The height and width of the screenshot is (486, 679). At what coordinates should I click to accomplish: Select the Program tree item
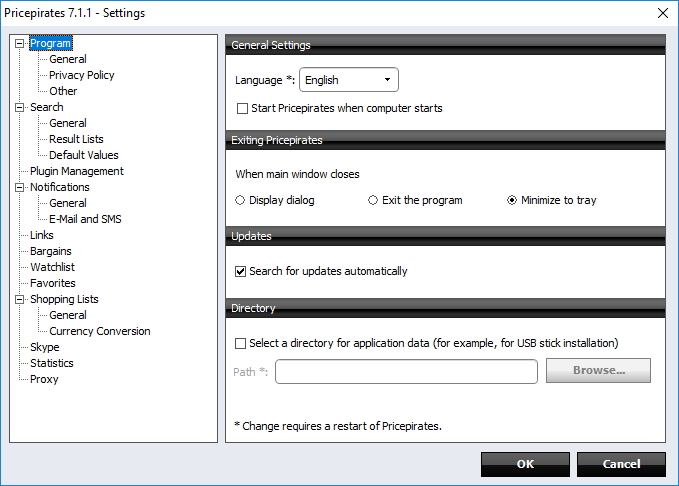click(x=51, y=43)
